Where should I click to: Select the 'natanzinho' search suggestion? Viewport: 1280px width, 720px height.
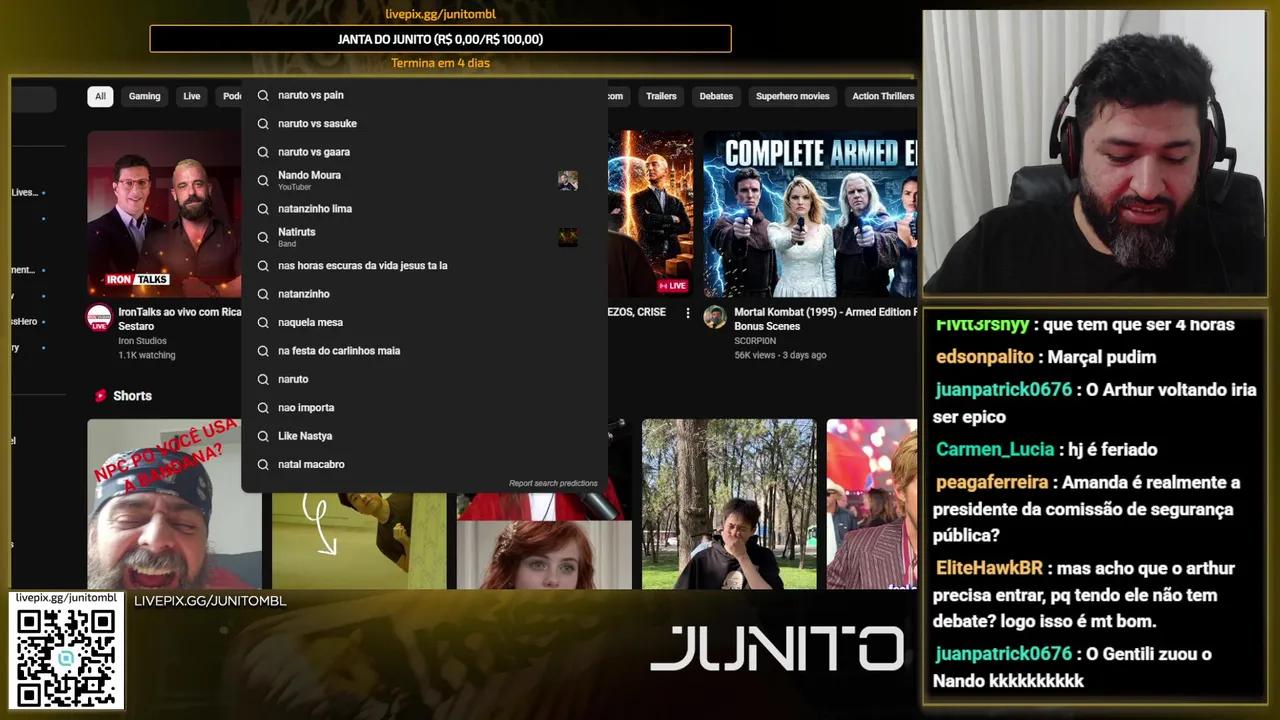pyautogui.click(x=424, y=294)
